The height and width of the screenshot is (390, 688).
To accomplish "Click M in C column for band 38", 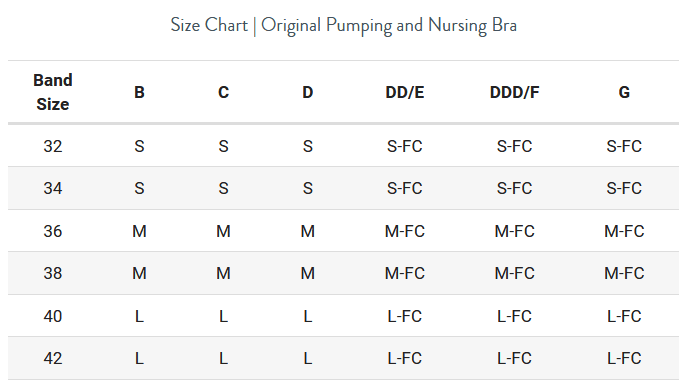I will [x=223, y=273].
